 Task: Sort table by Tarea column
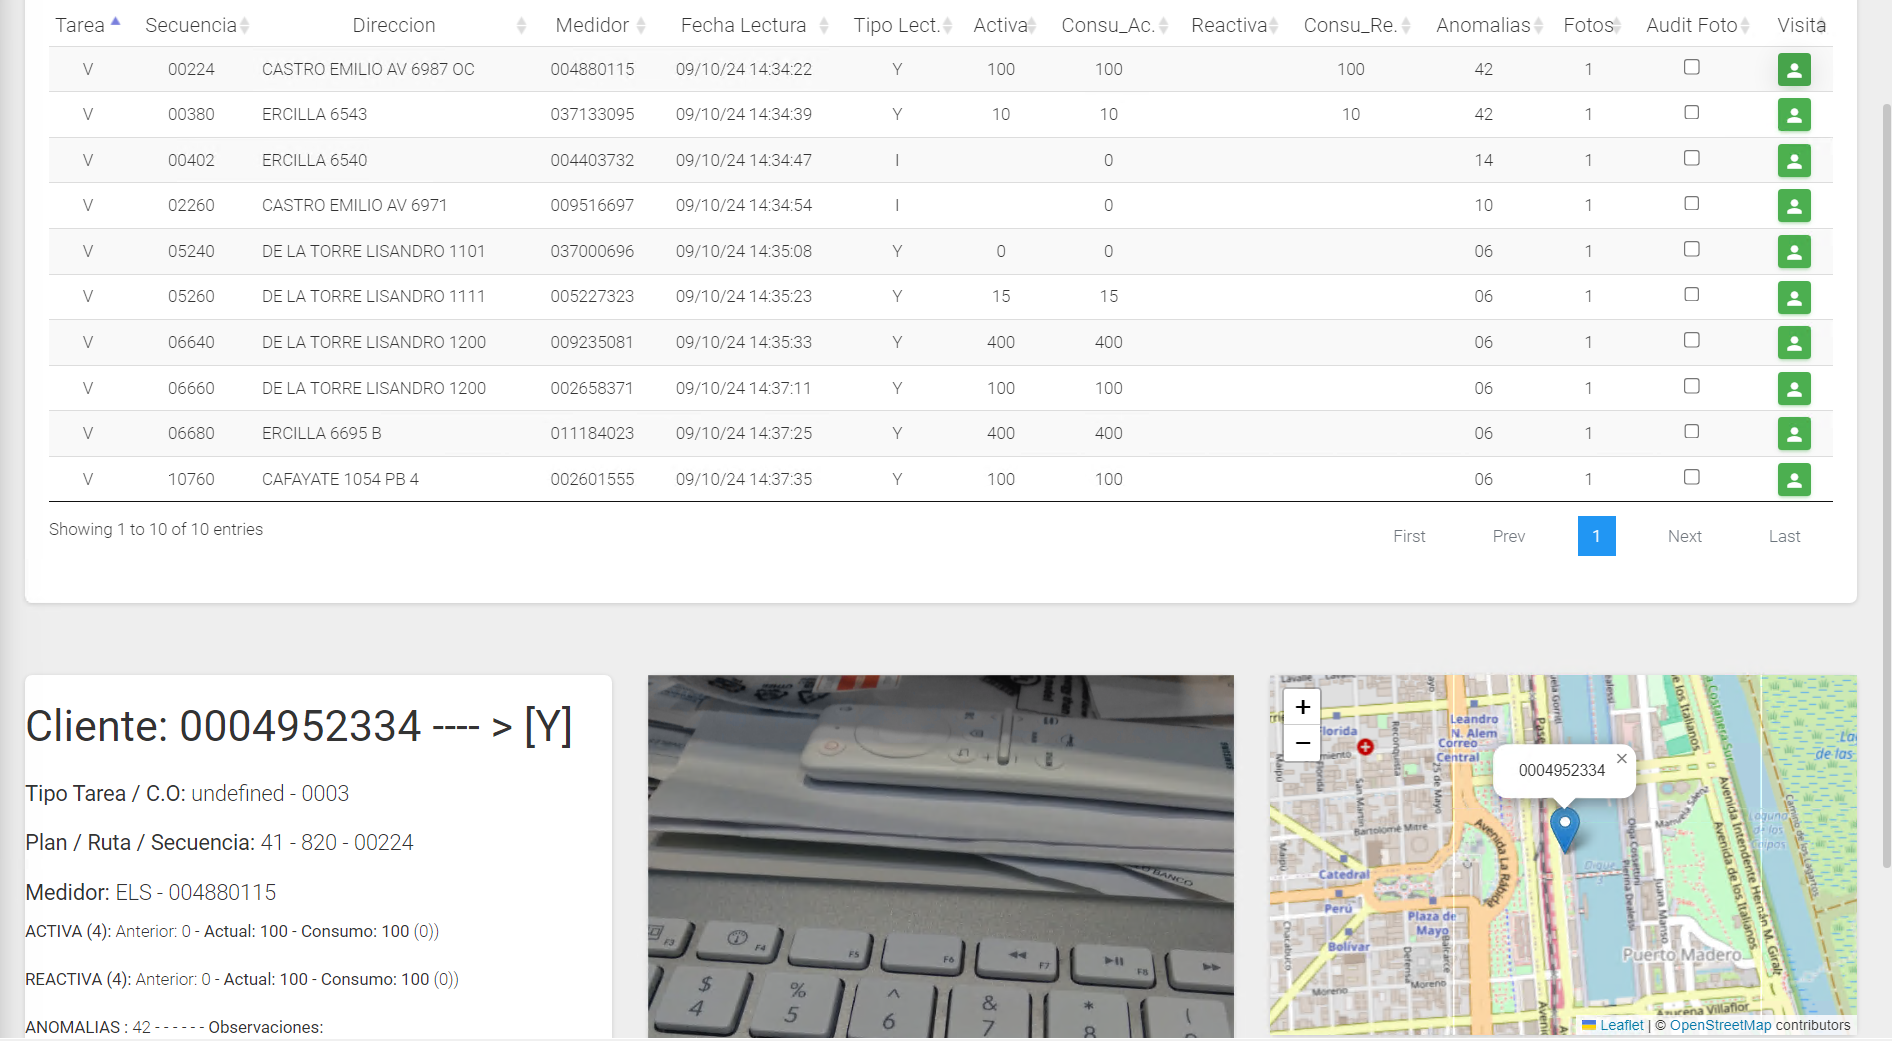[87, 25]
